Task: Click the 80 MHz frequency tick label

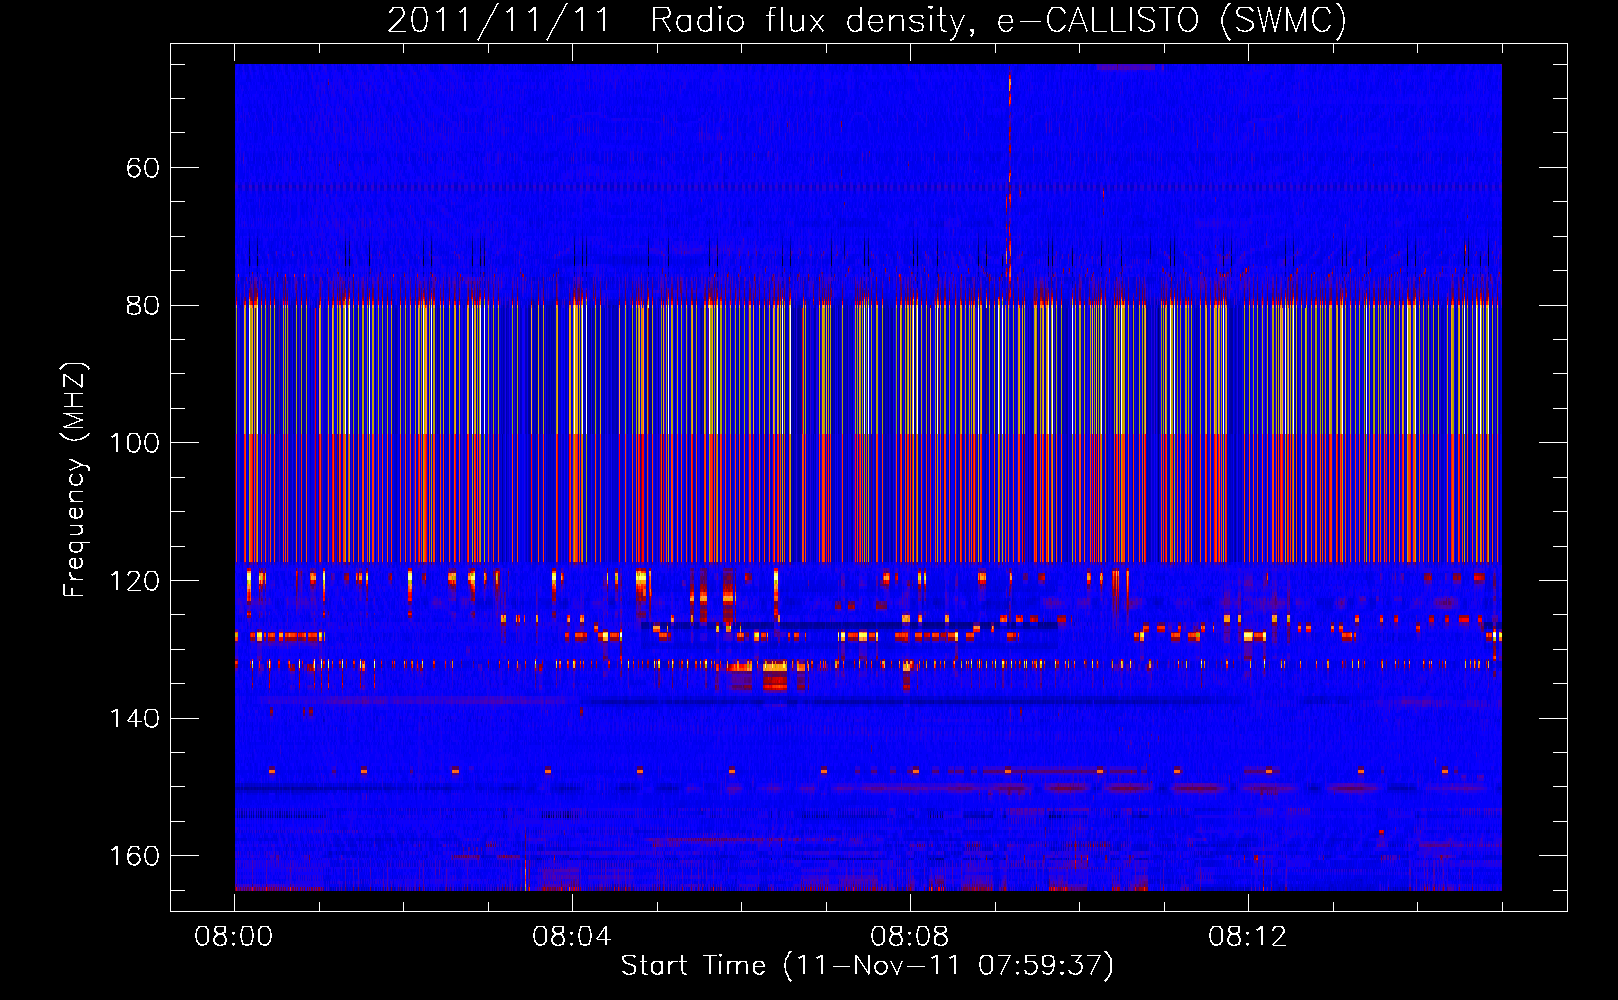Action: tap(143, 306)
